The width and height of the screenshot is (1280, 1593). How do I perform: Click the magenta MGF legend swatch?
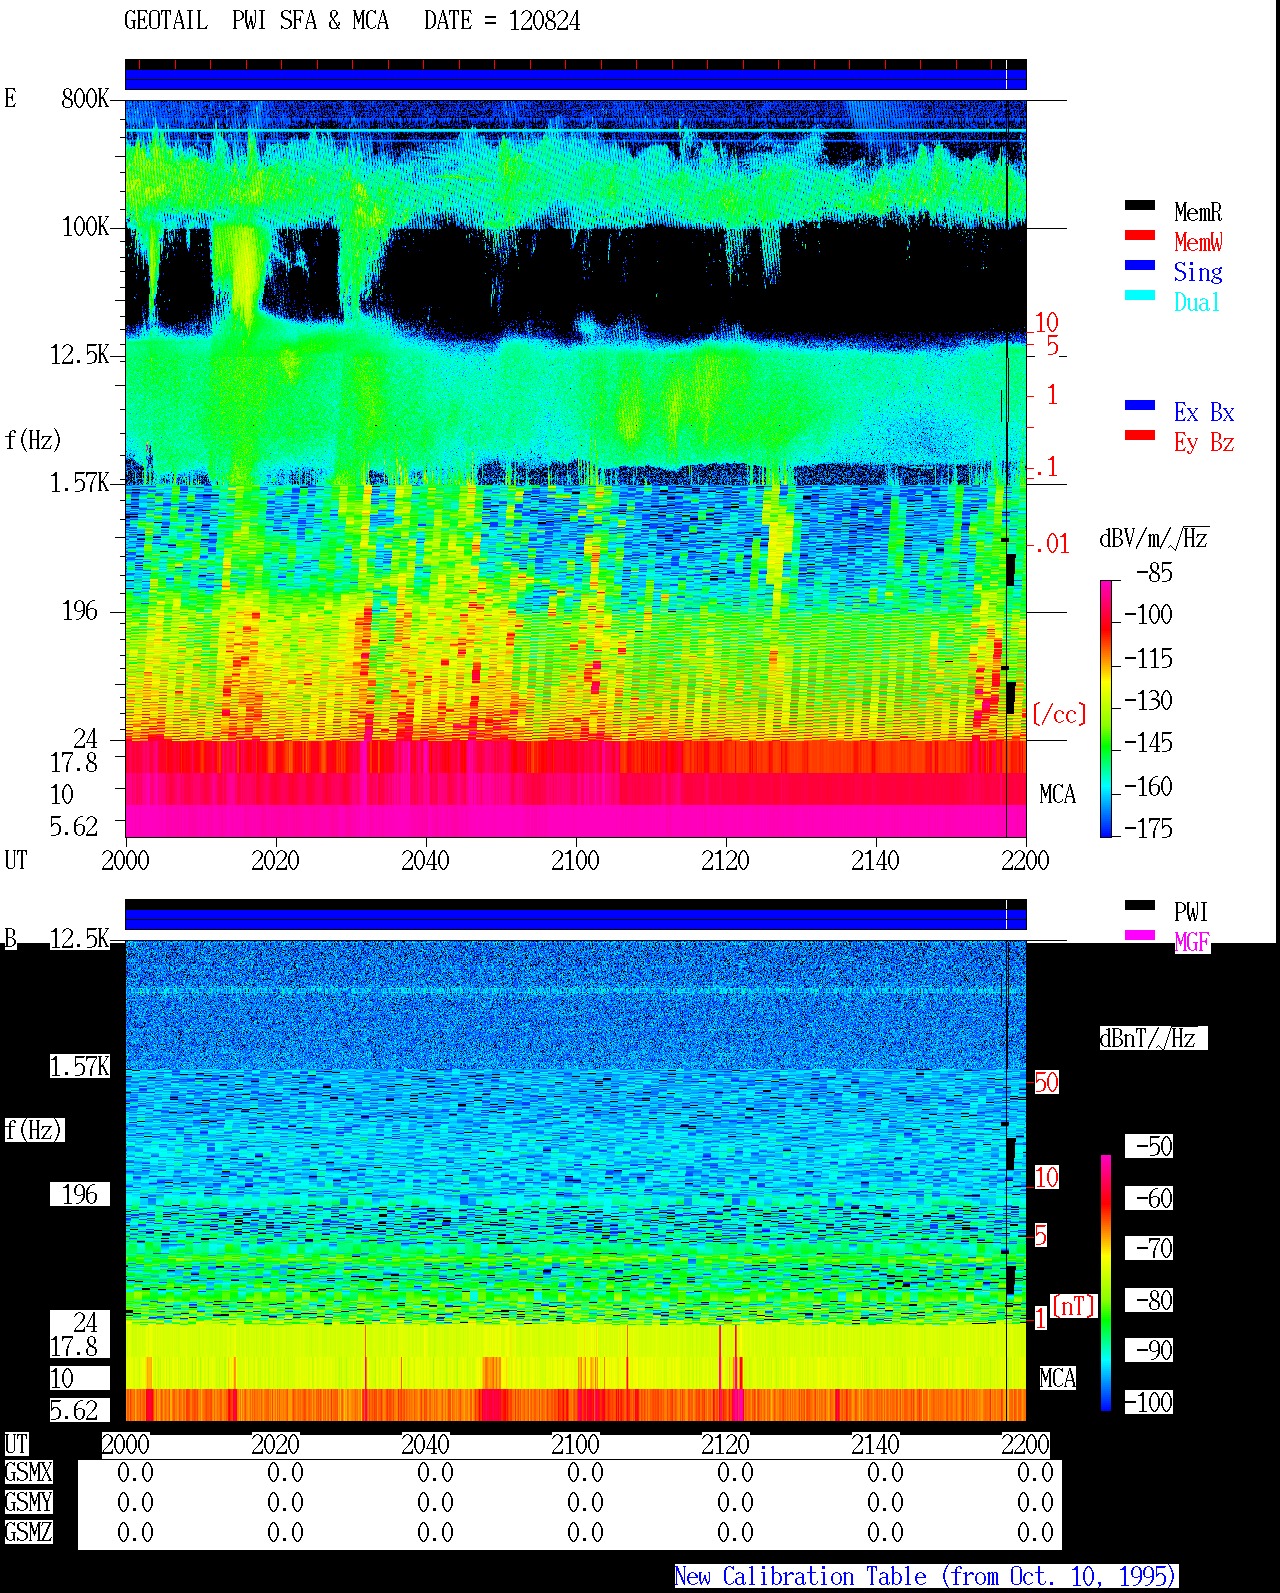click(x=1140, y=935)
